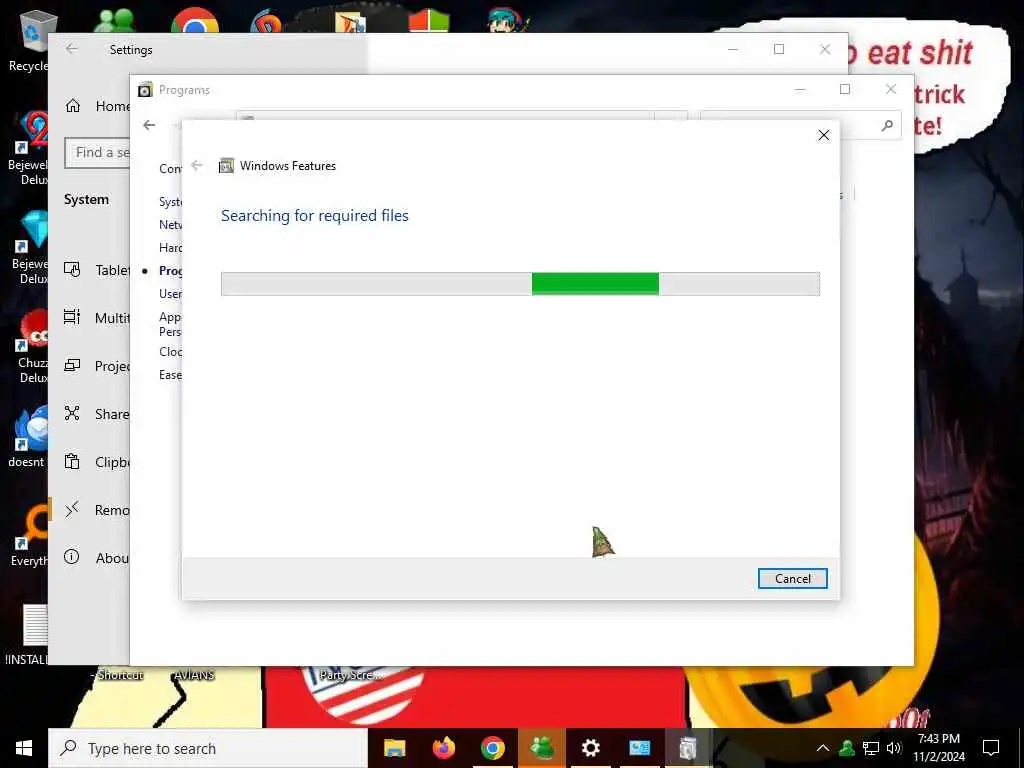Click the taskbar search box

(208, 748)
